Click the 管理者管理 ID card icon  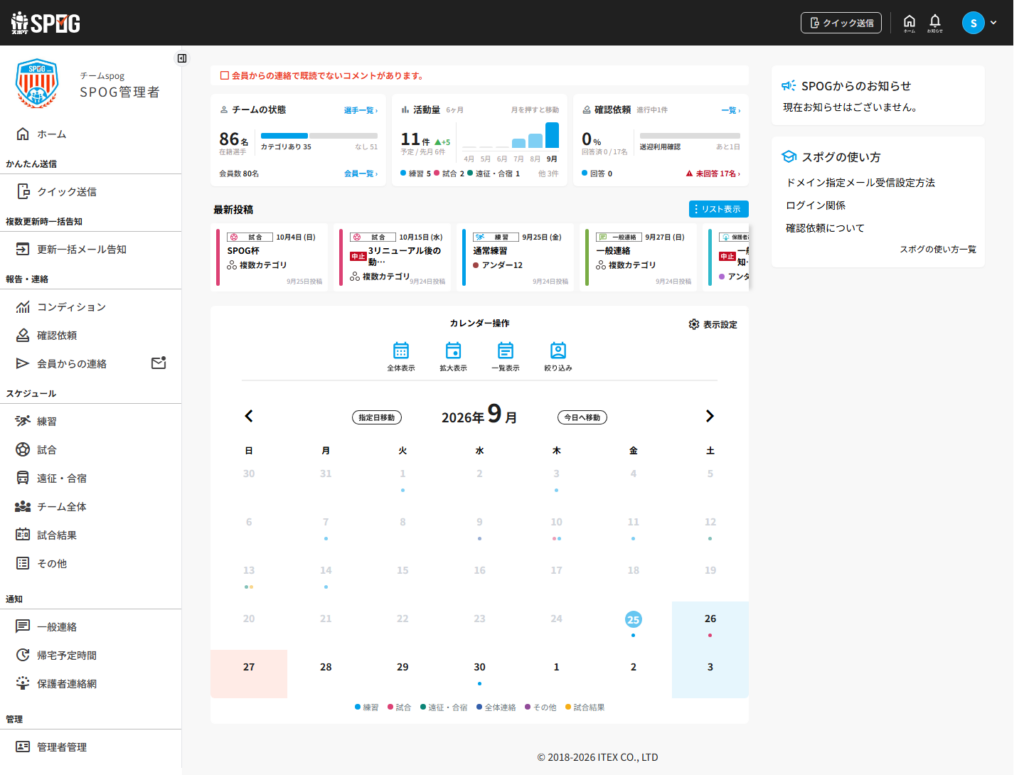[x=23, y=746]
